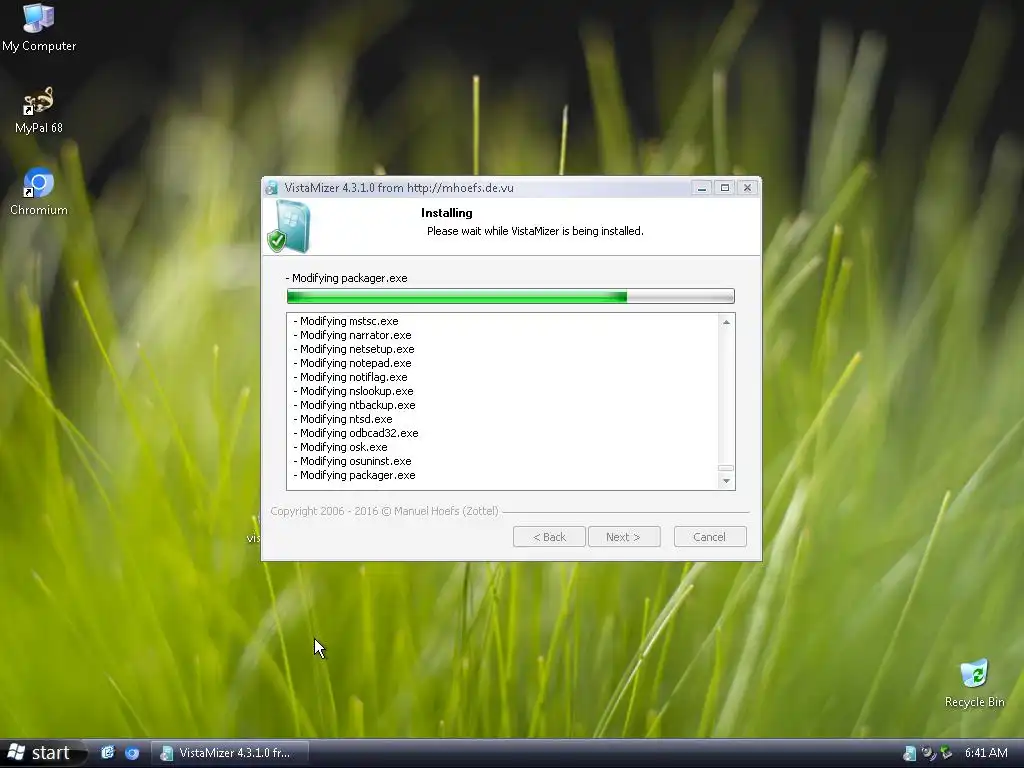This screenshot has height=768, width=1024.
Task: Select the 'Modifying osk.exe' log line
Action: click(340, 447)
